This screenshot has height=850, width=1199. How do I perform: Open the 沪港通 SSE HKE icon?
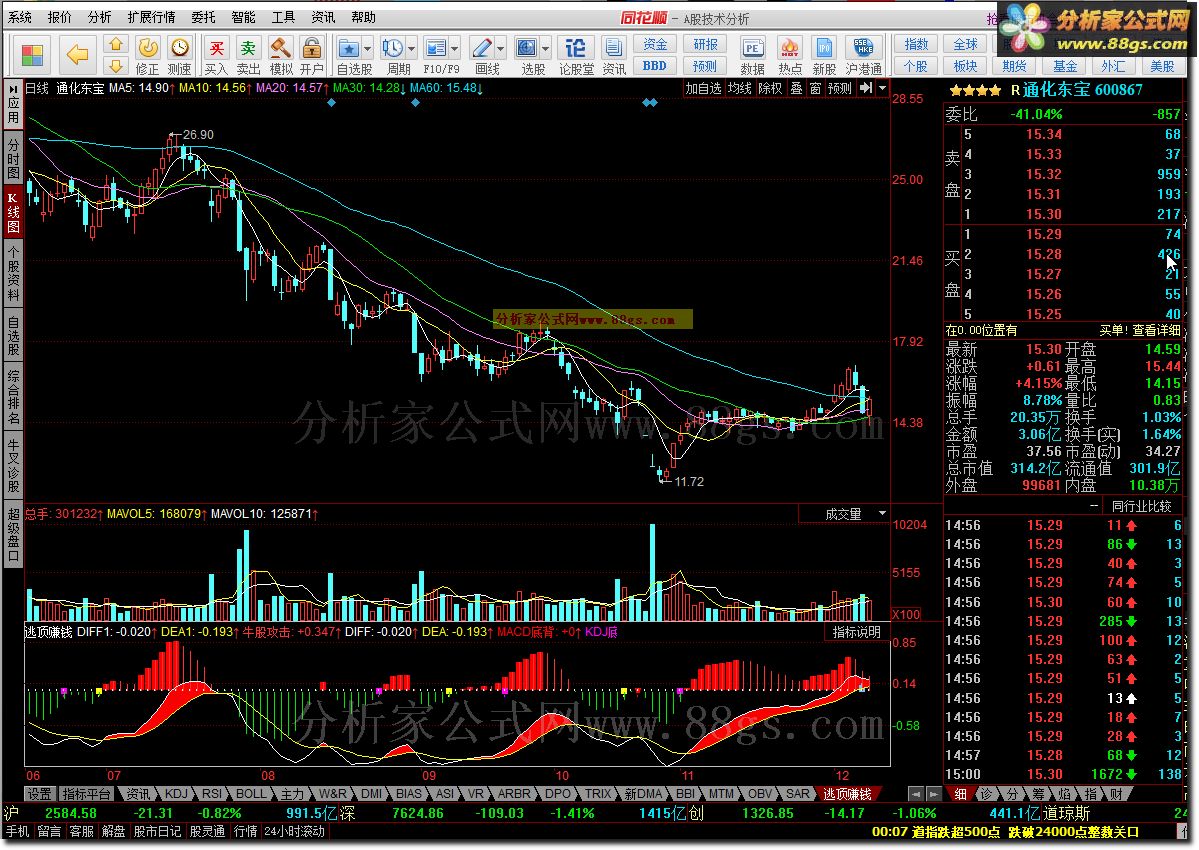863,55
